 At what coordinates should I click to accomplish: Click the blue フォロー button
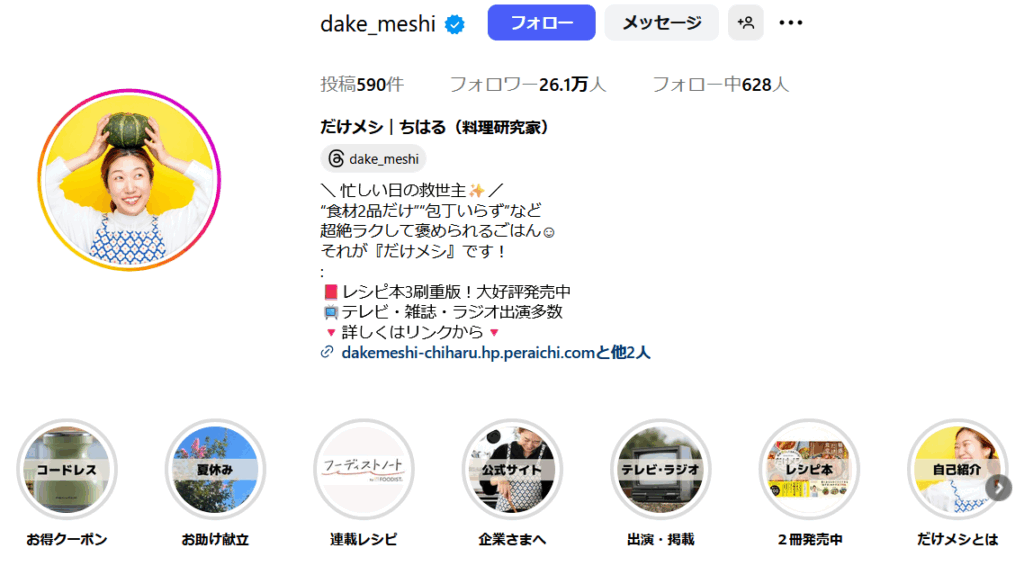(541, 23)
